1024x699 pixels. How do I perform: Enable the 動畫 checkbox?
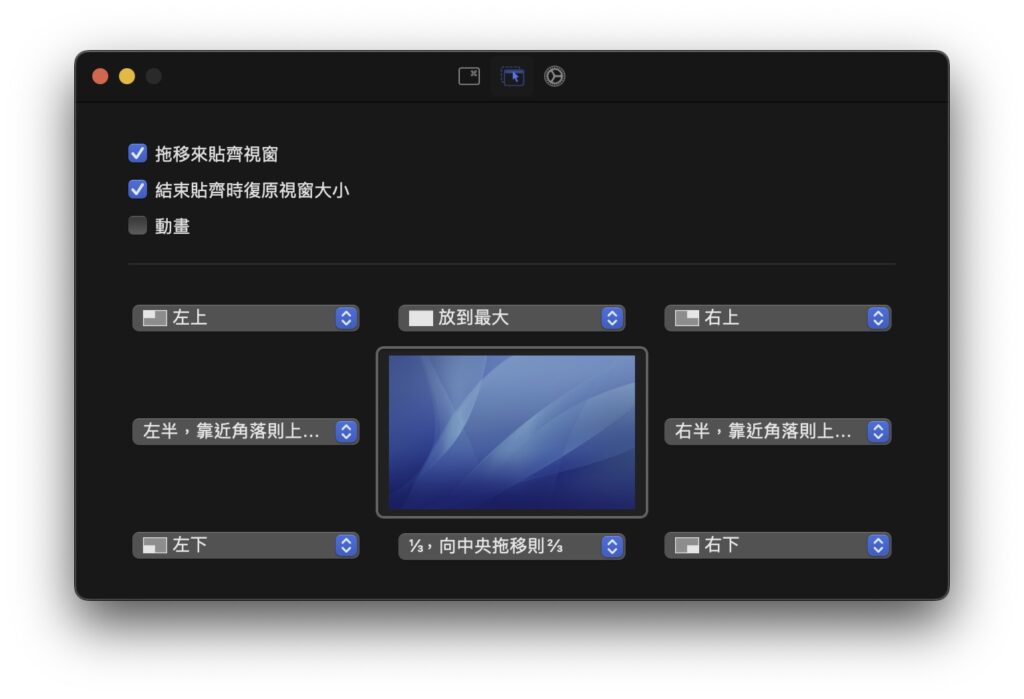[x=138, y=225]
